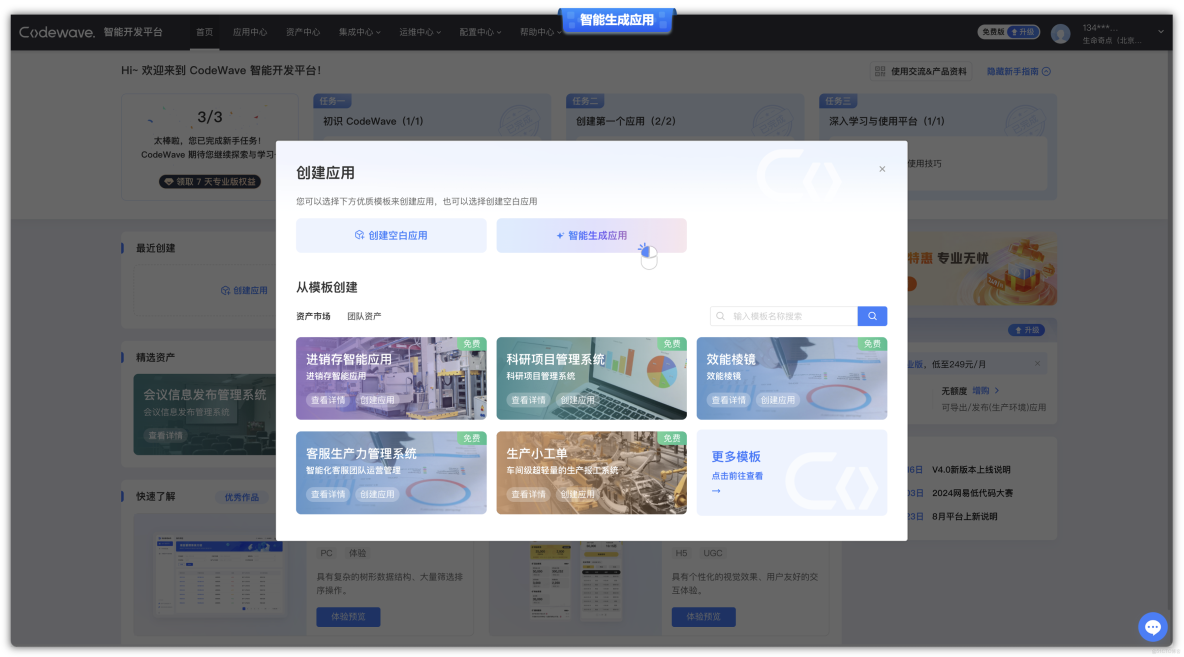Open the user avatar in the top-right
Viewport: 1184px width, 657px height.
(1059, 31)
